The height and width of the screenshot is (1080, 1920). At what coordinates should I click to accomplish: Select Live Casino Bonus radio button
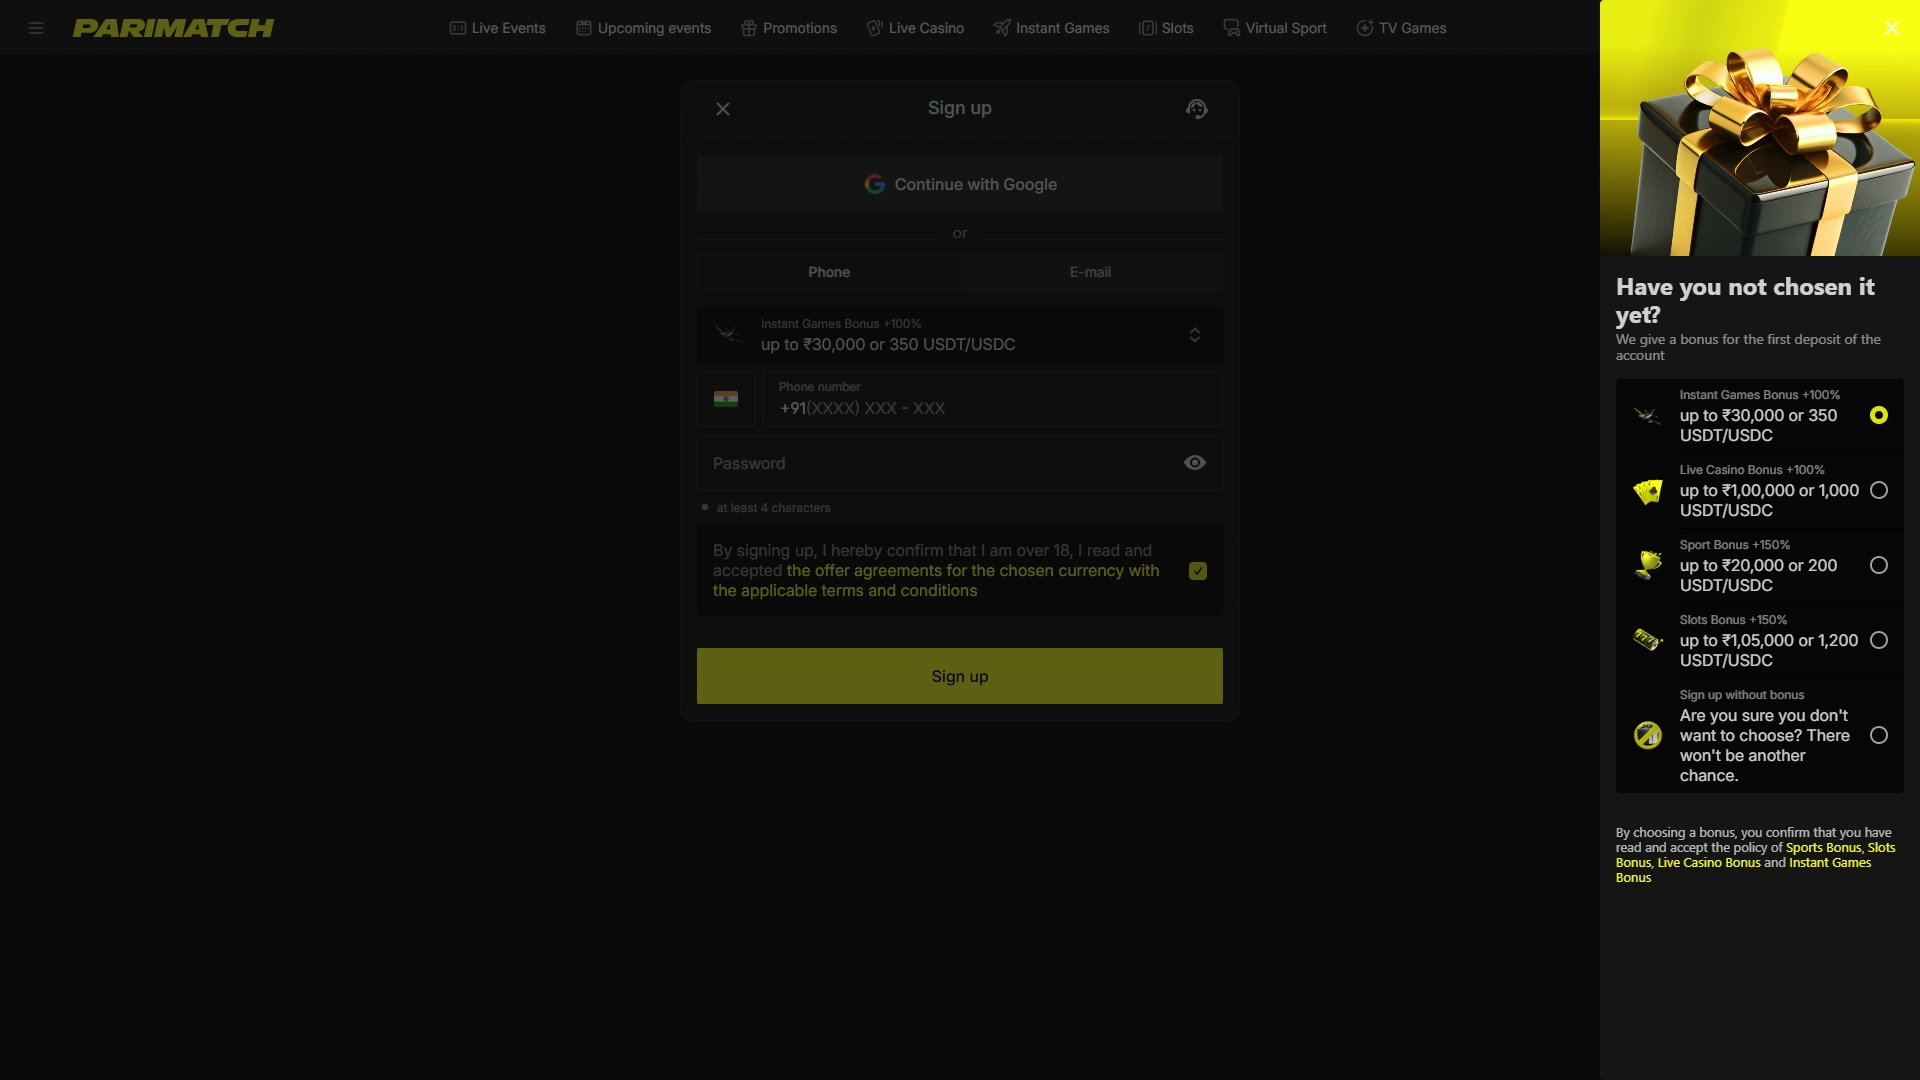click(1879, 490)
